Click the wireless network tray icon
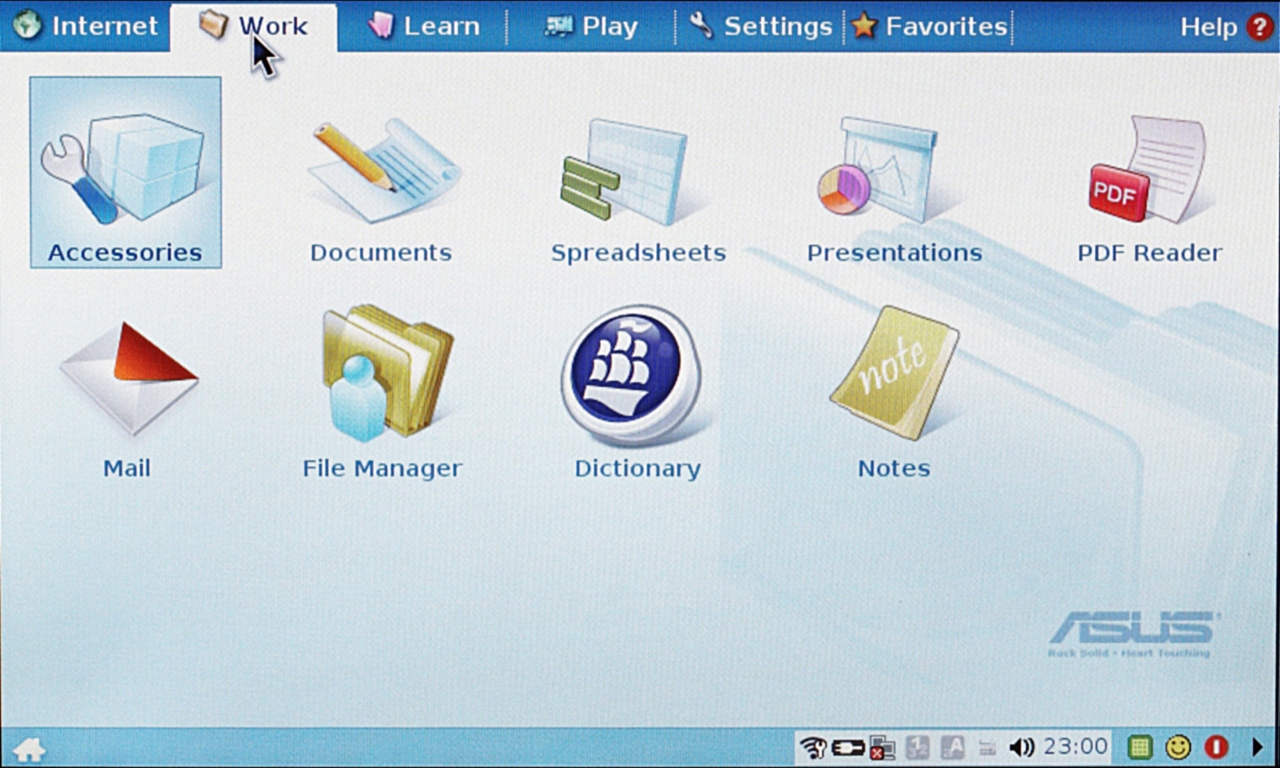 pos(813,747)
